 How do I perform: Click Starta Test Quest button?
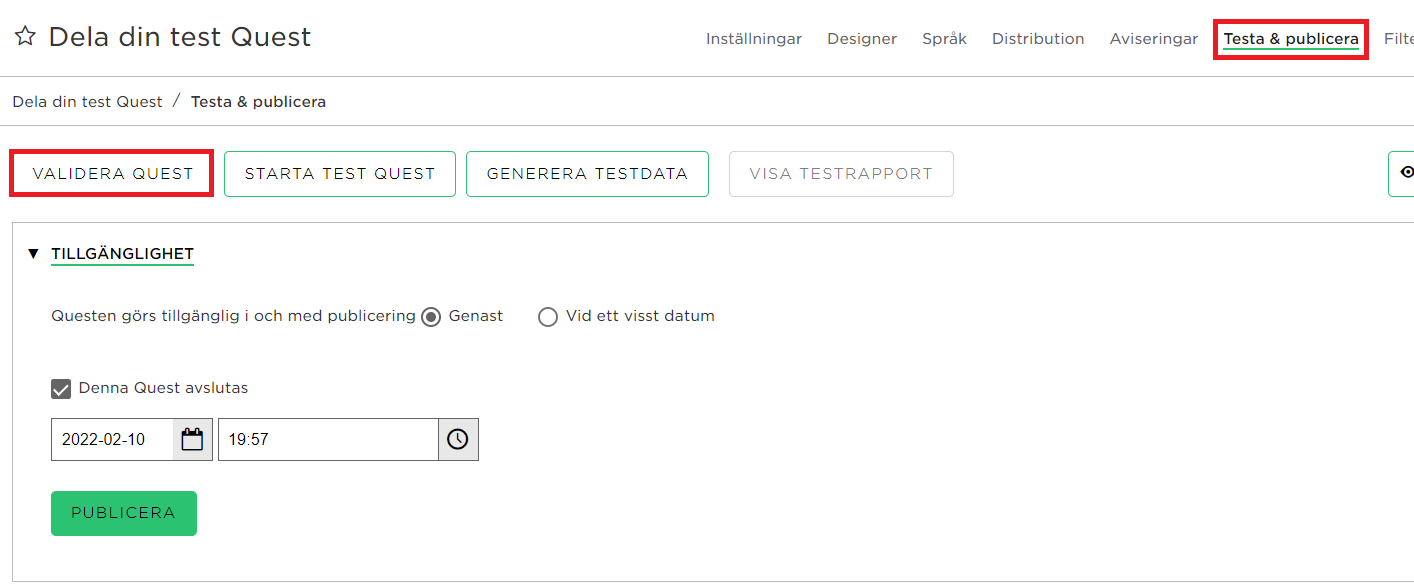(x=340, y=174)
